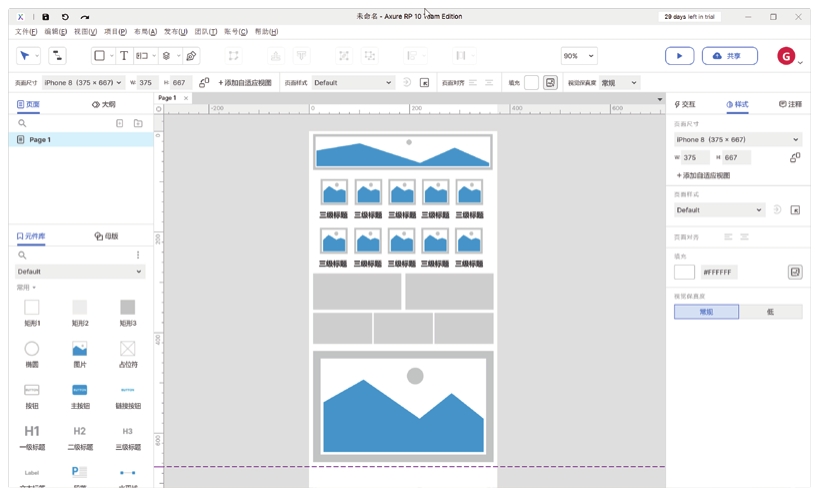The width and height of the screenshot is (815, 492).
Task: Select the Text tool in toolbar
Action: pos(124,56)
